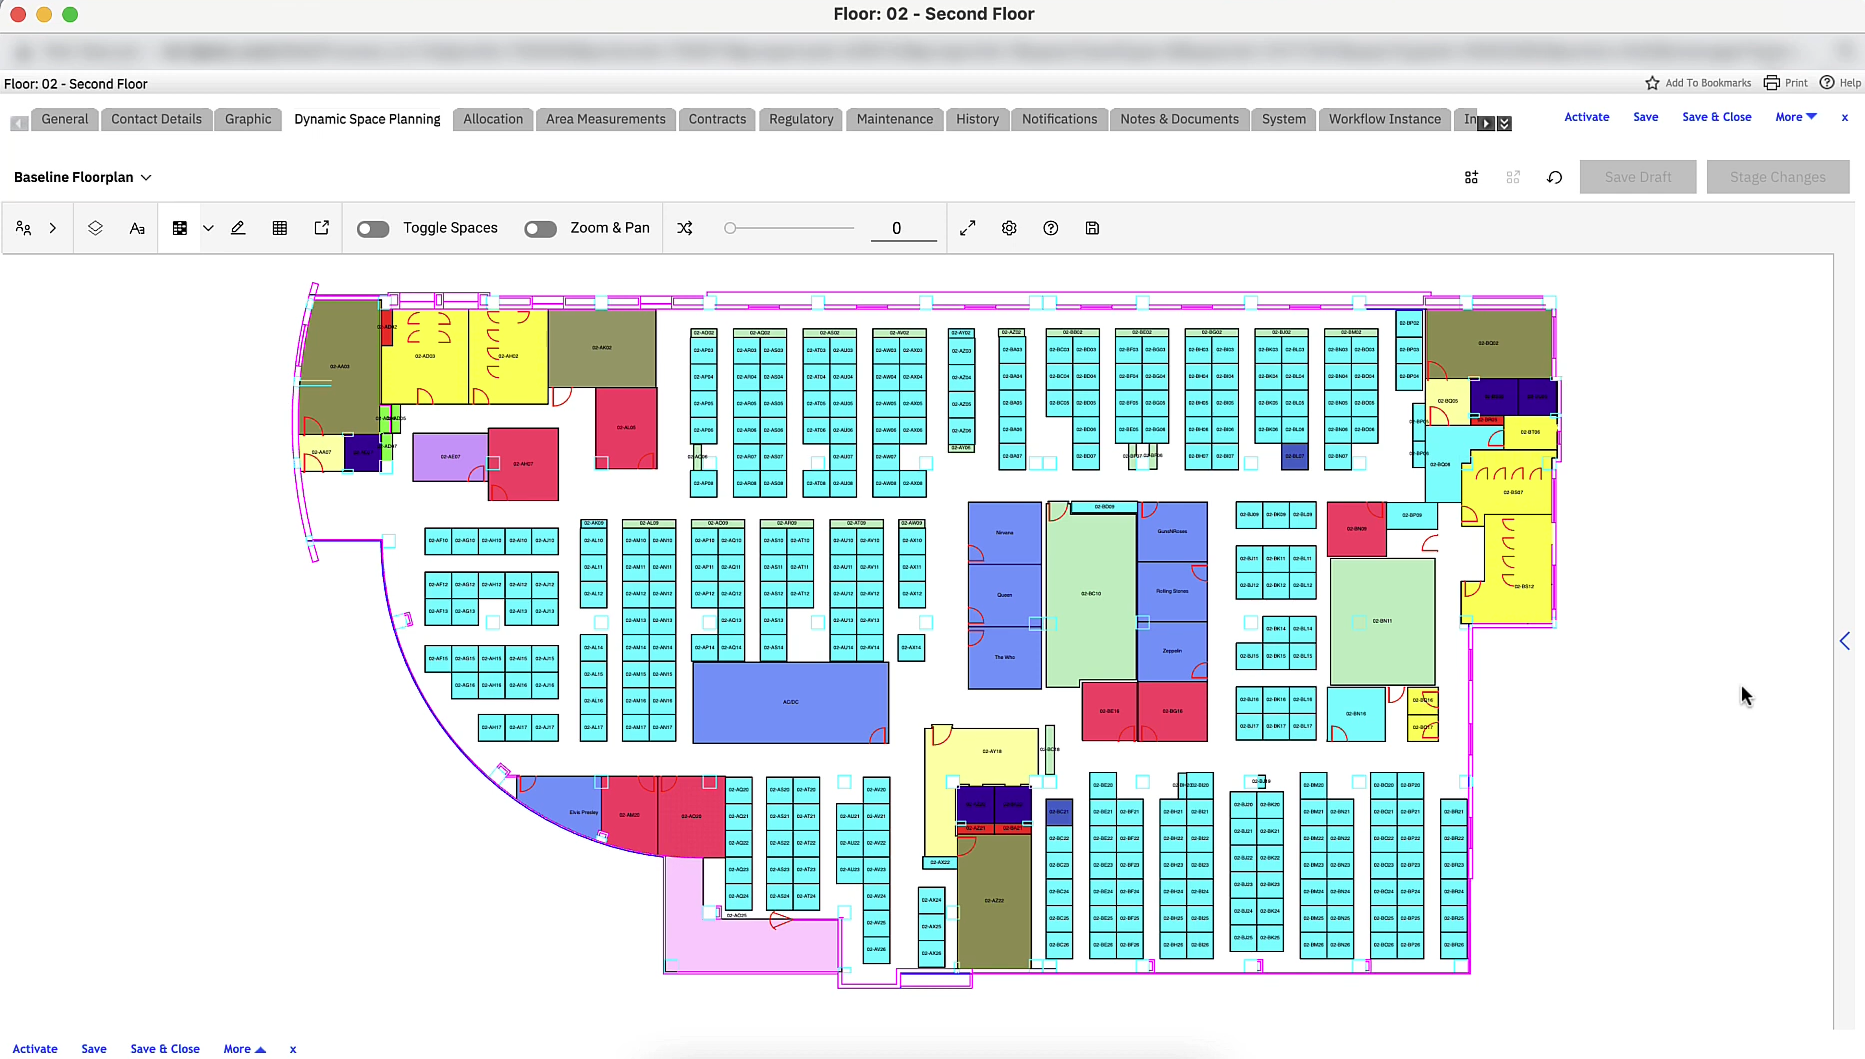Open the grid/table view icon

pos(280,228)
